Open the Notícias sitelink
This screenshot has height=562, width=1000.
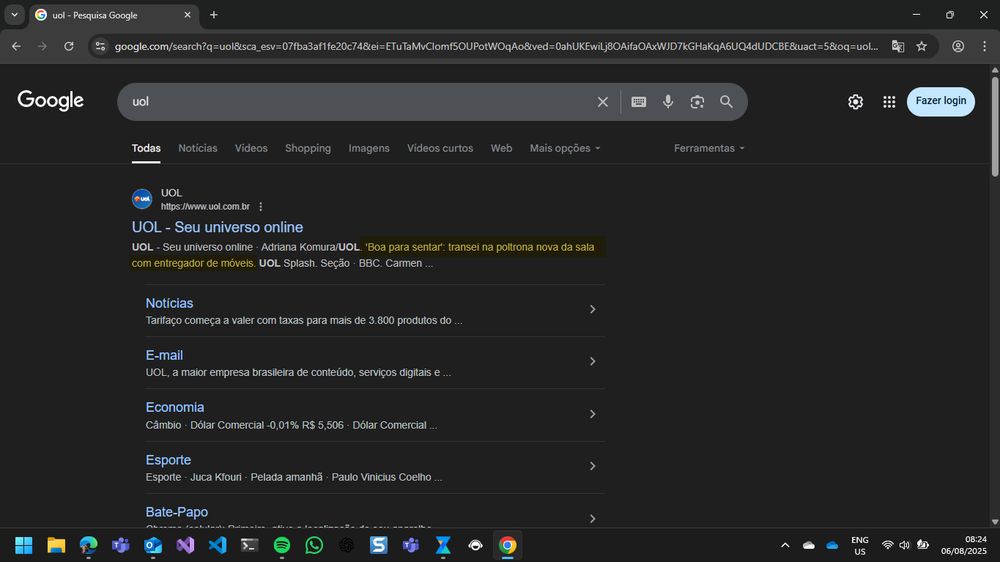169,303
